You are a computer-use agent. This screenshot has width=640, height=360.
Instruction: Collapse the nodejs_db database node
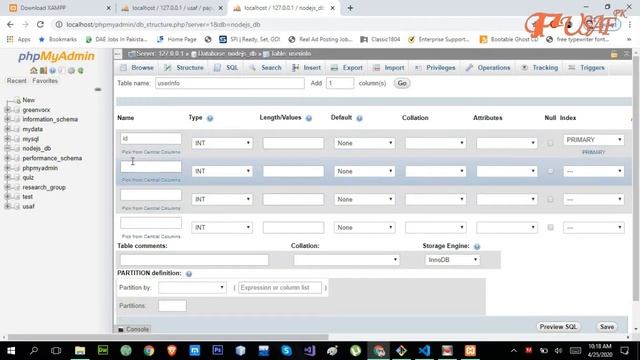(7, 149)
